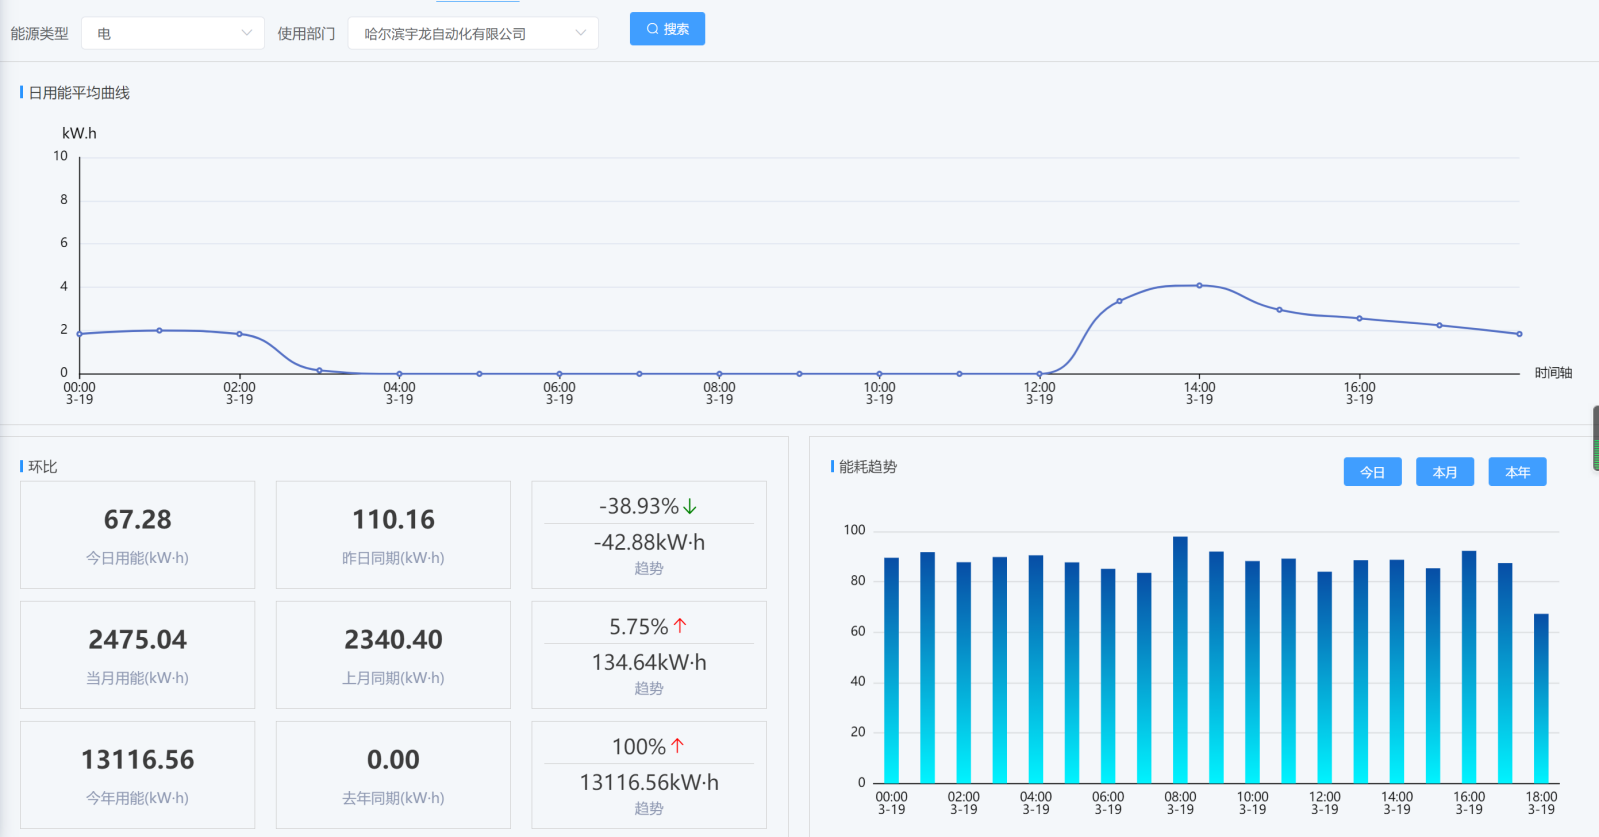Click the 使用部门 label
The height and width of the screenshot is (837, 1599).
(x=306, y=33)
